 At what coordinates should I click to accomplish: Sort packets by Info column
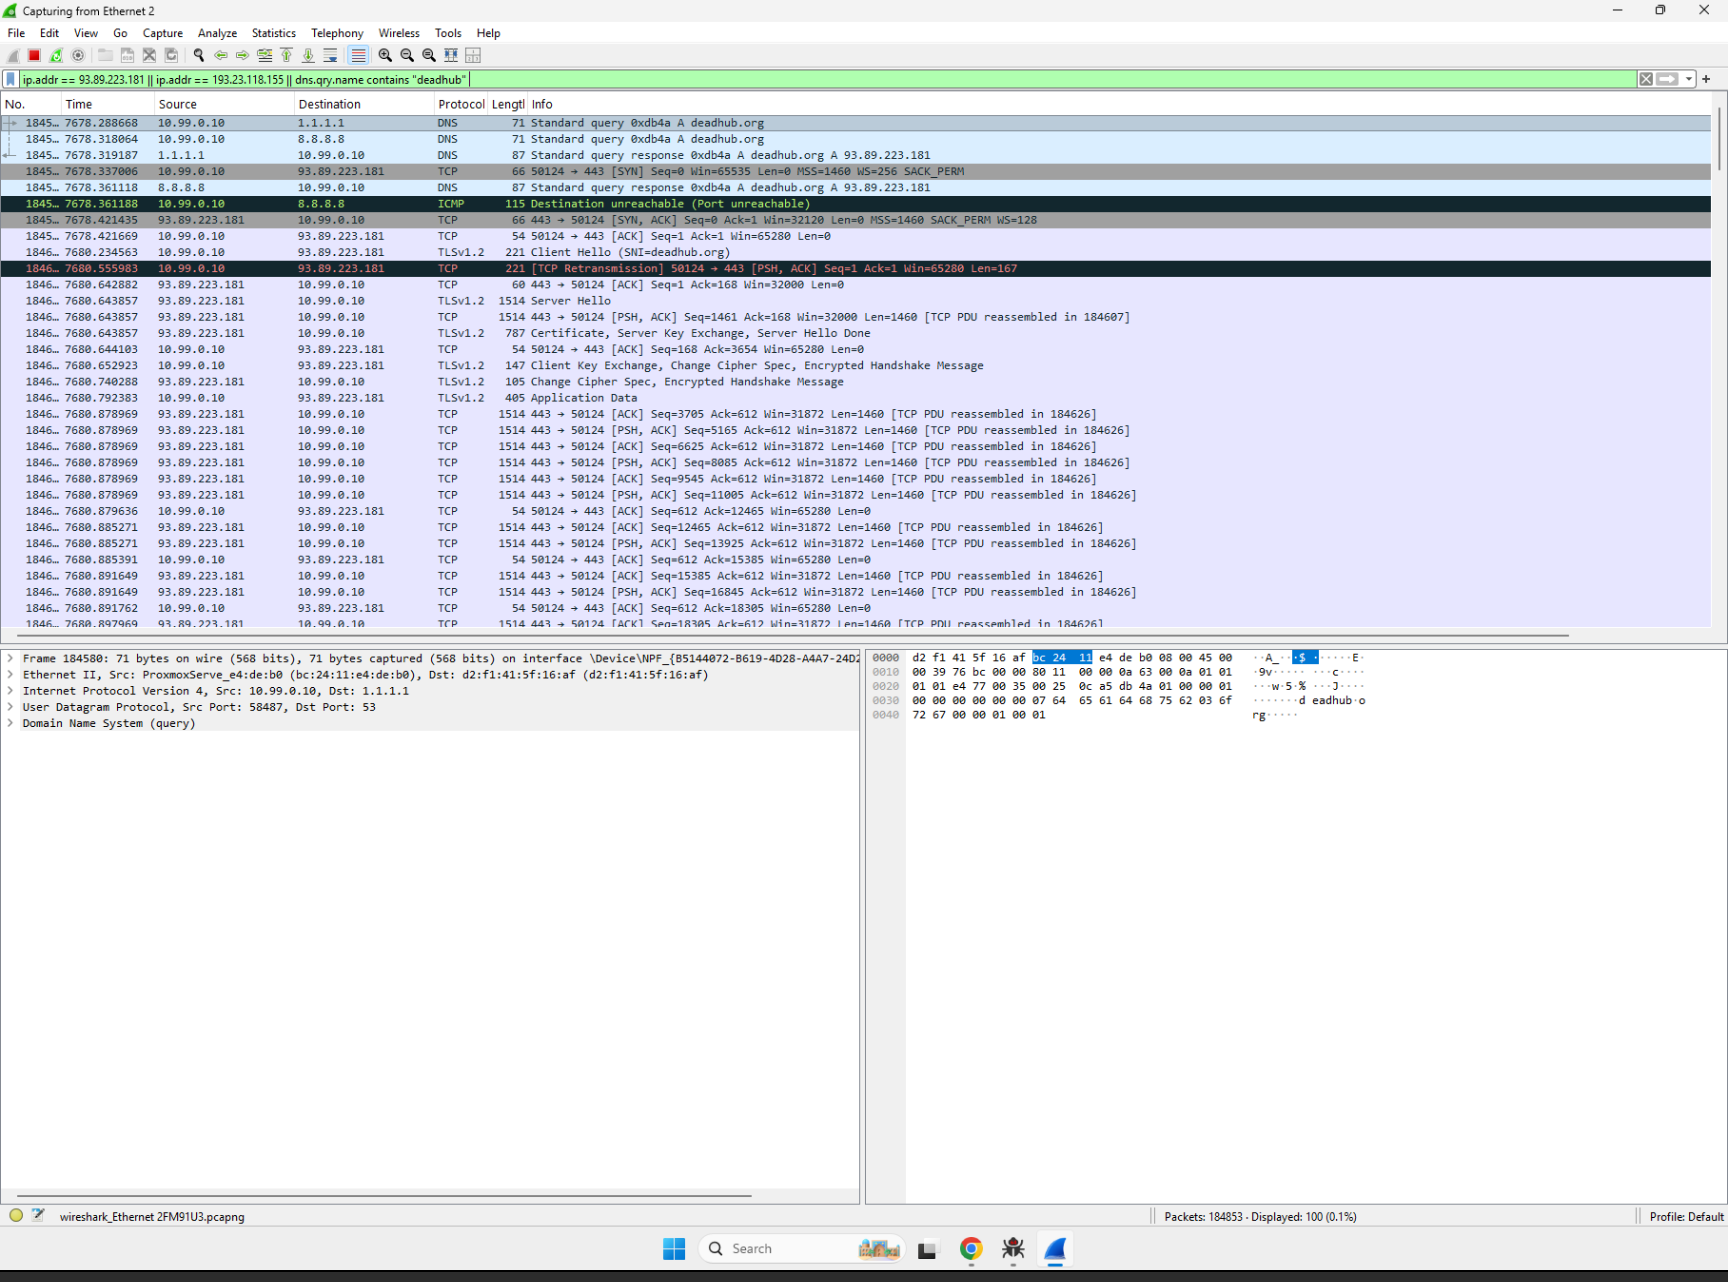1119,104
